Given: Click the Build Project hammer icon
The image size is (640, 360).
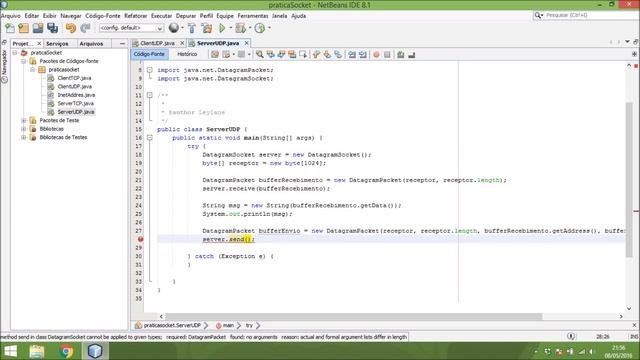Looking at the screenshot, I should (x=192, y=28).
